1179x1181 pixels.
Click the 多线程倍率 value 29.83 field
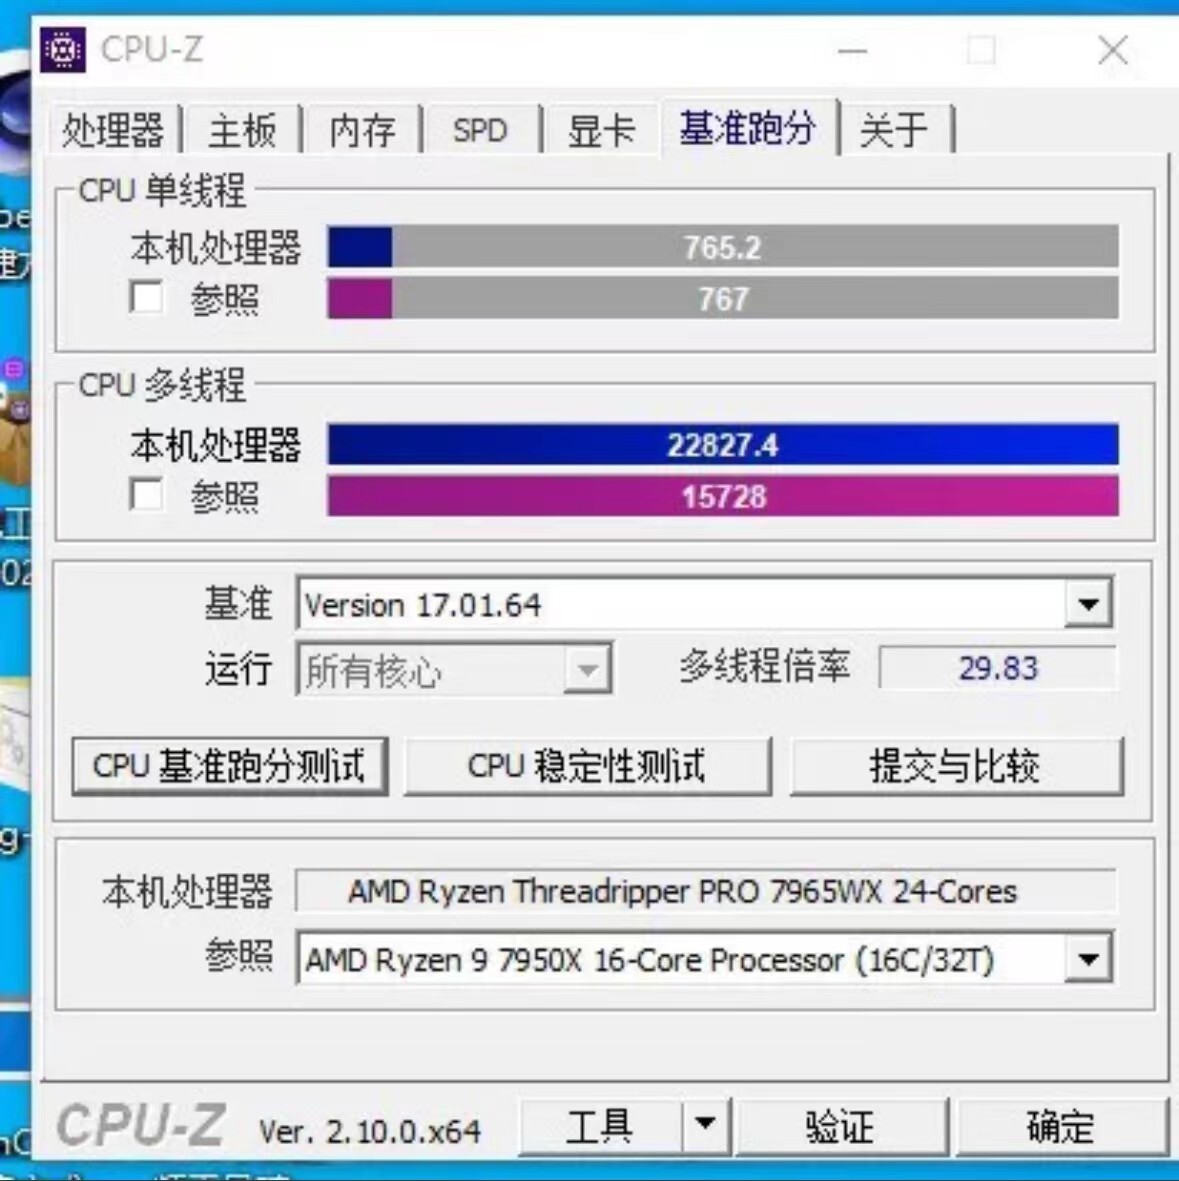click(x=998, y=668)
